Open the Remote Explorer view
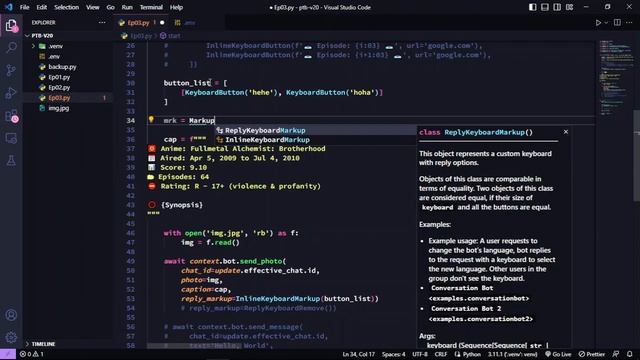 point(11,138)
